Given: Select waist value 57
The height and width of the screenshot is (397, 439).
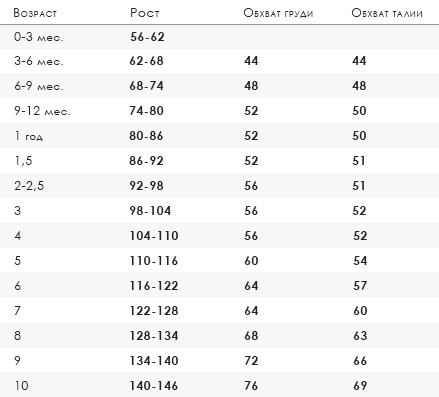Looking at the screenshot, I should click(x=360, y=286).
